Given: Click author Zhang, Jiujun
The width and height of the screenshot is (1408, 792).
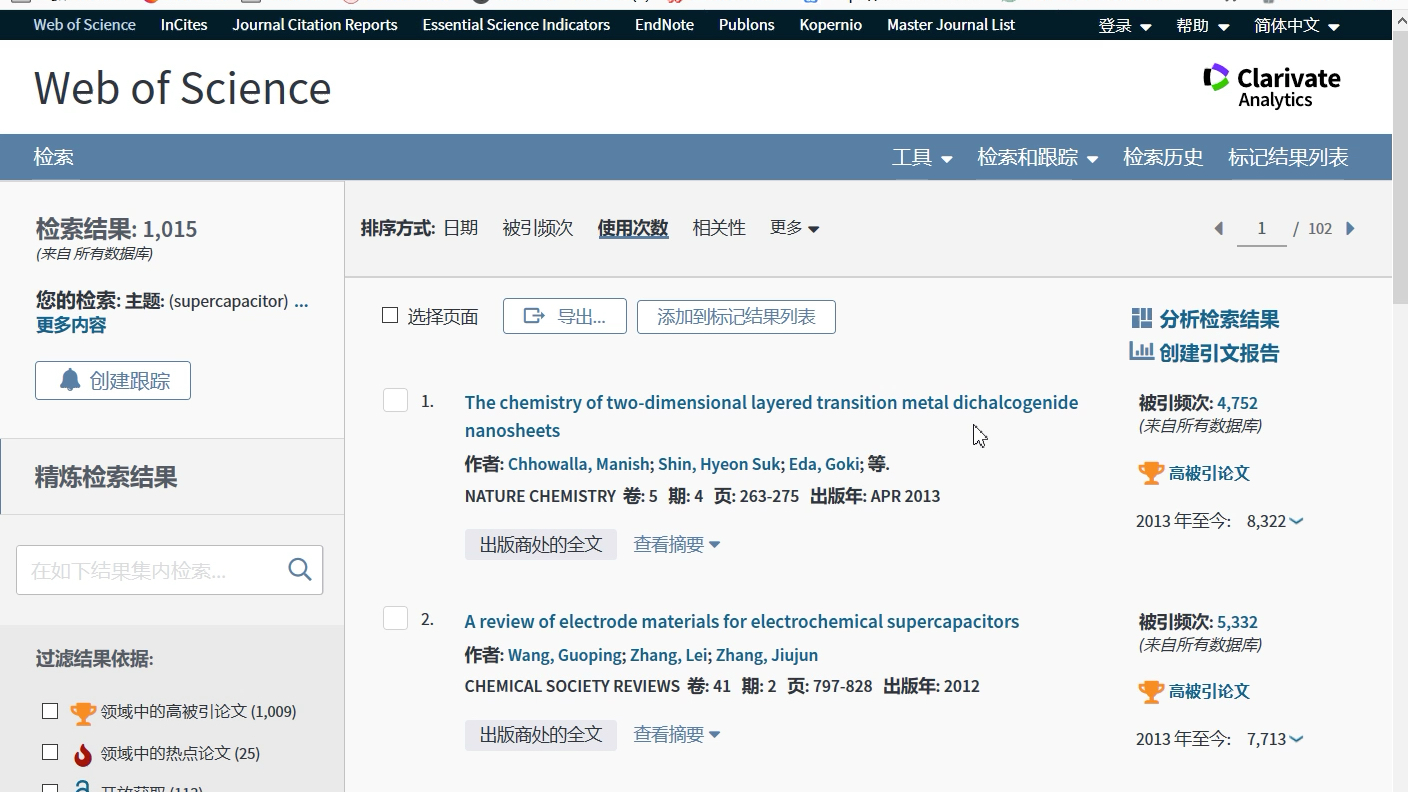Looking at the screenshot, I should click(x=767, y=655).
